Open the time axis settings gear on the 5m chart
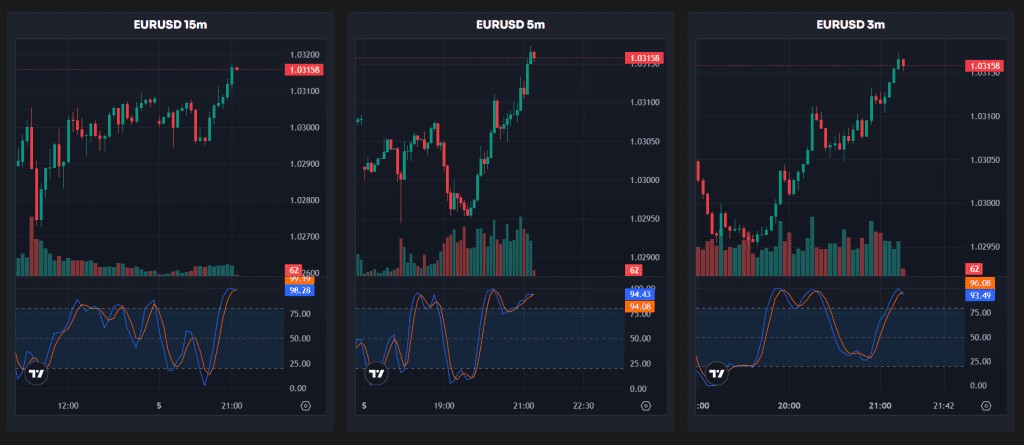Viewport: 1024px width, 445px height. [645, 407]
